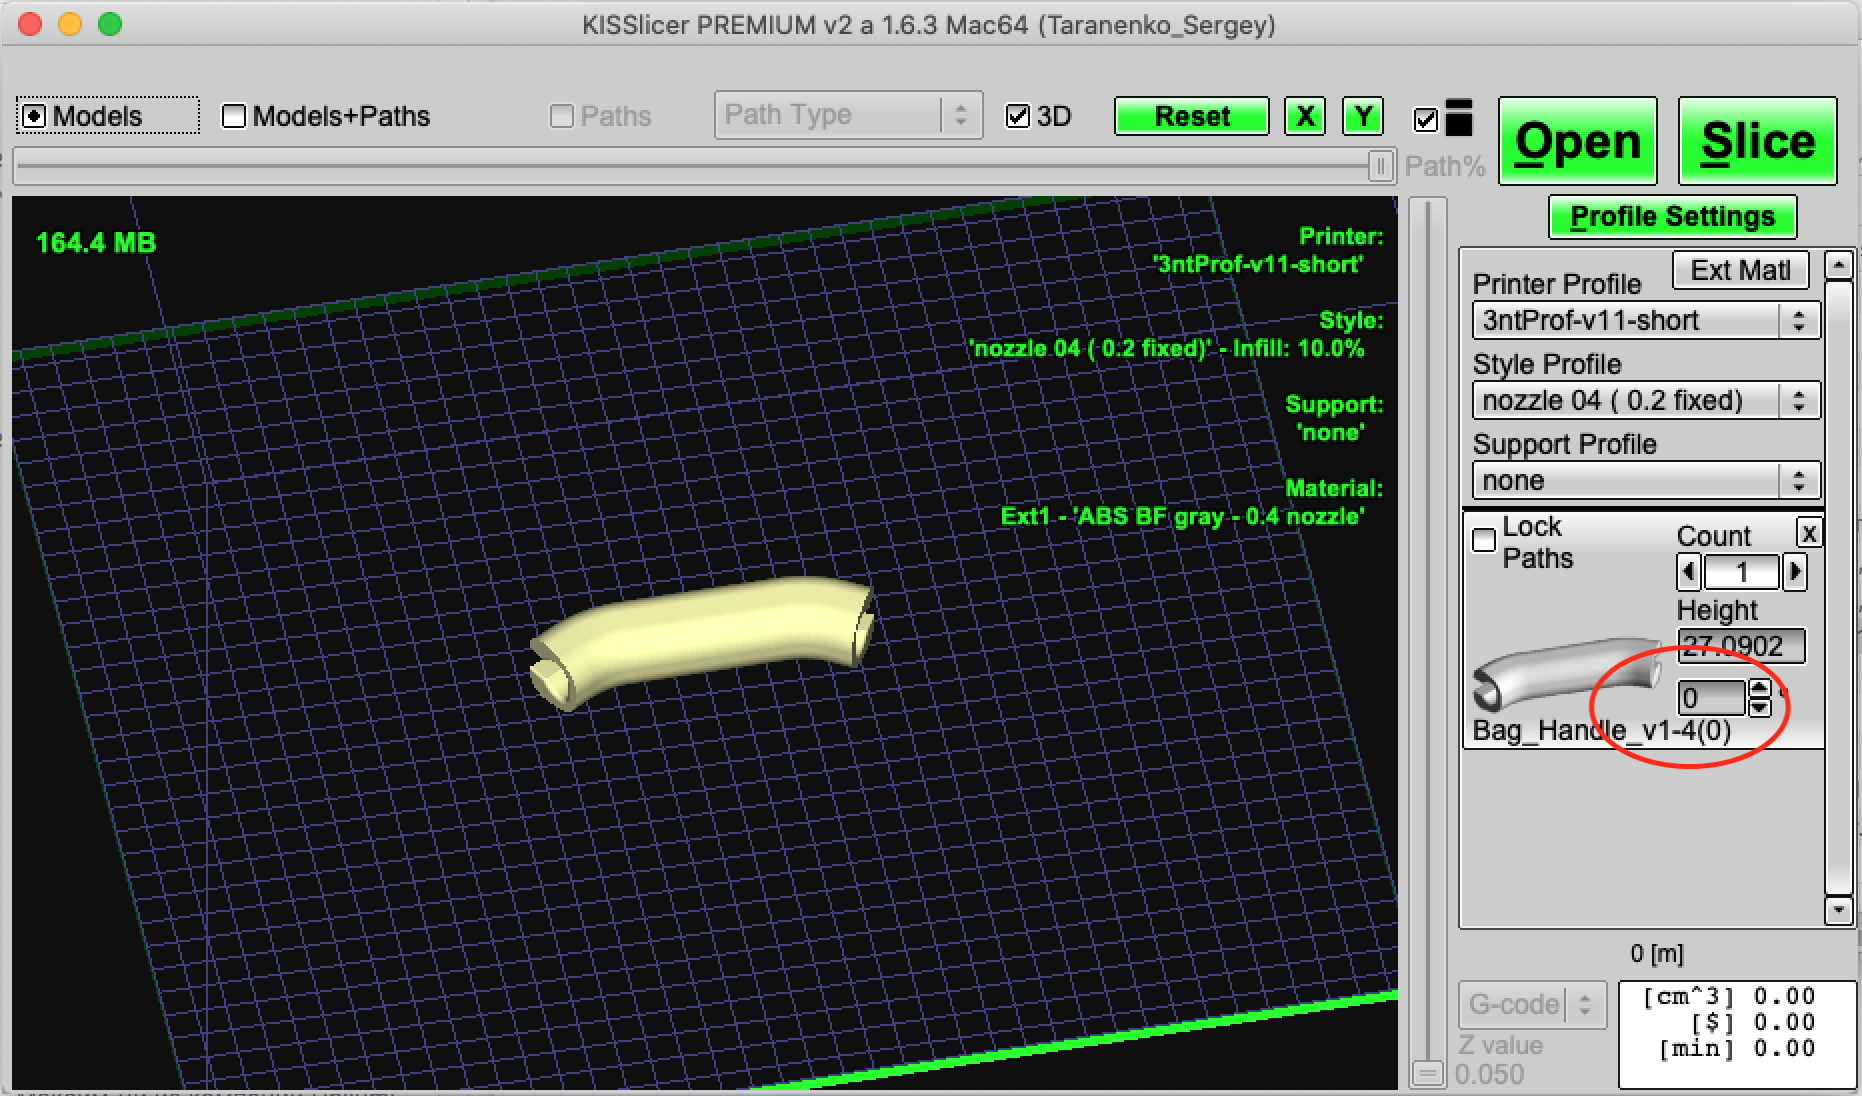Click the X axis view button
This screenshot has width=1862, height=1096.
tap(1305, 117)
